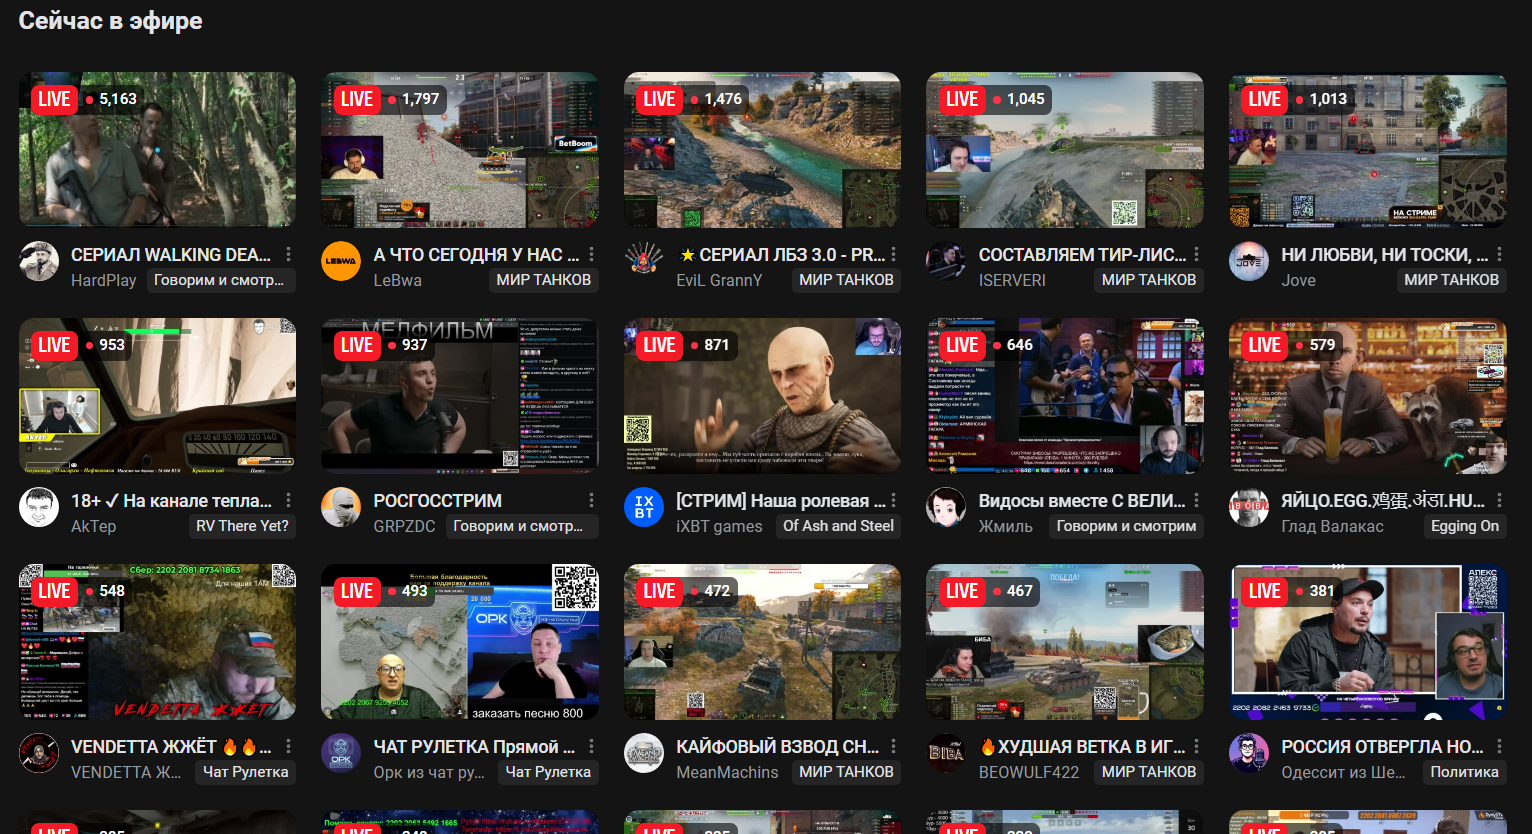Show options menu for СЕРИАЛ ЛБЗ 3.0 stream
1532x834 pixels.
click(x=894, y=254)
